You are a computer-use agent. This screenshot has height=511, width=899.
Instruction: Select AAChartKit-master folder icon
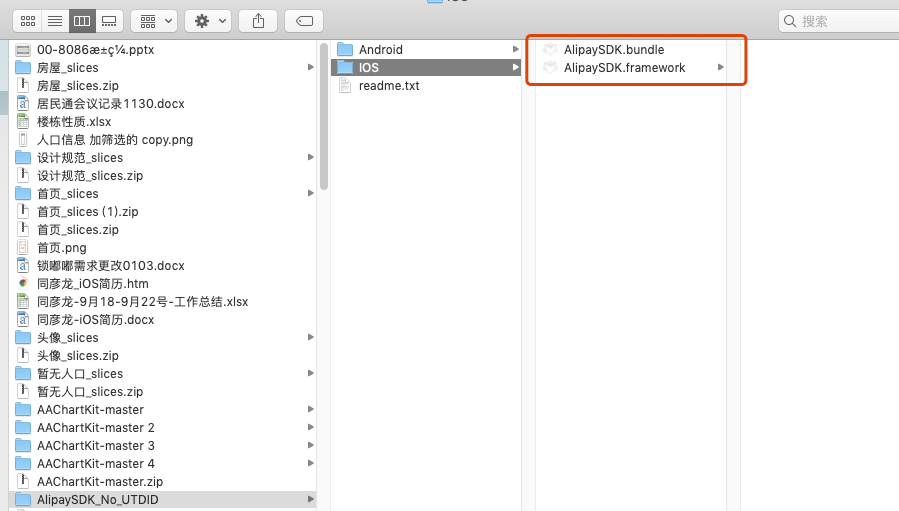pyautogui.click(x=23, y=409)
